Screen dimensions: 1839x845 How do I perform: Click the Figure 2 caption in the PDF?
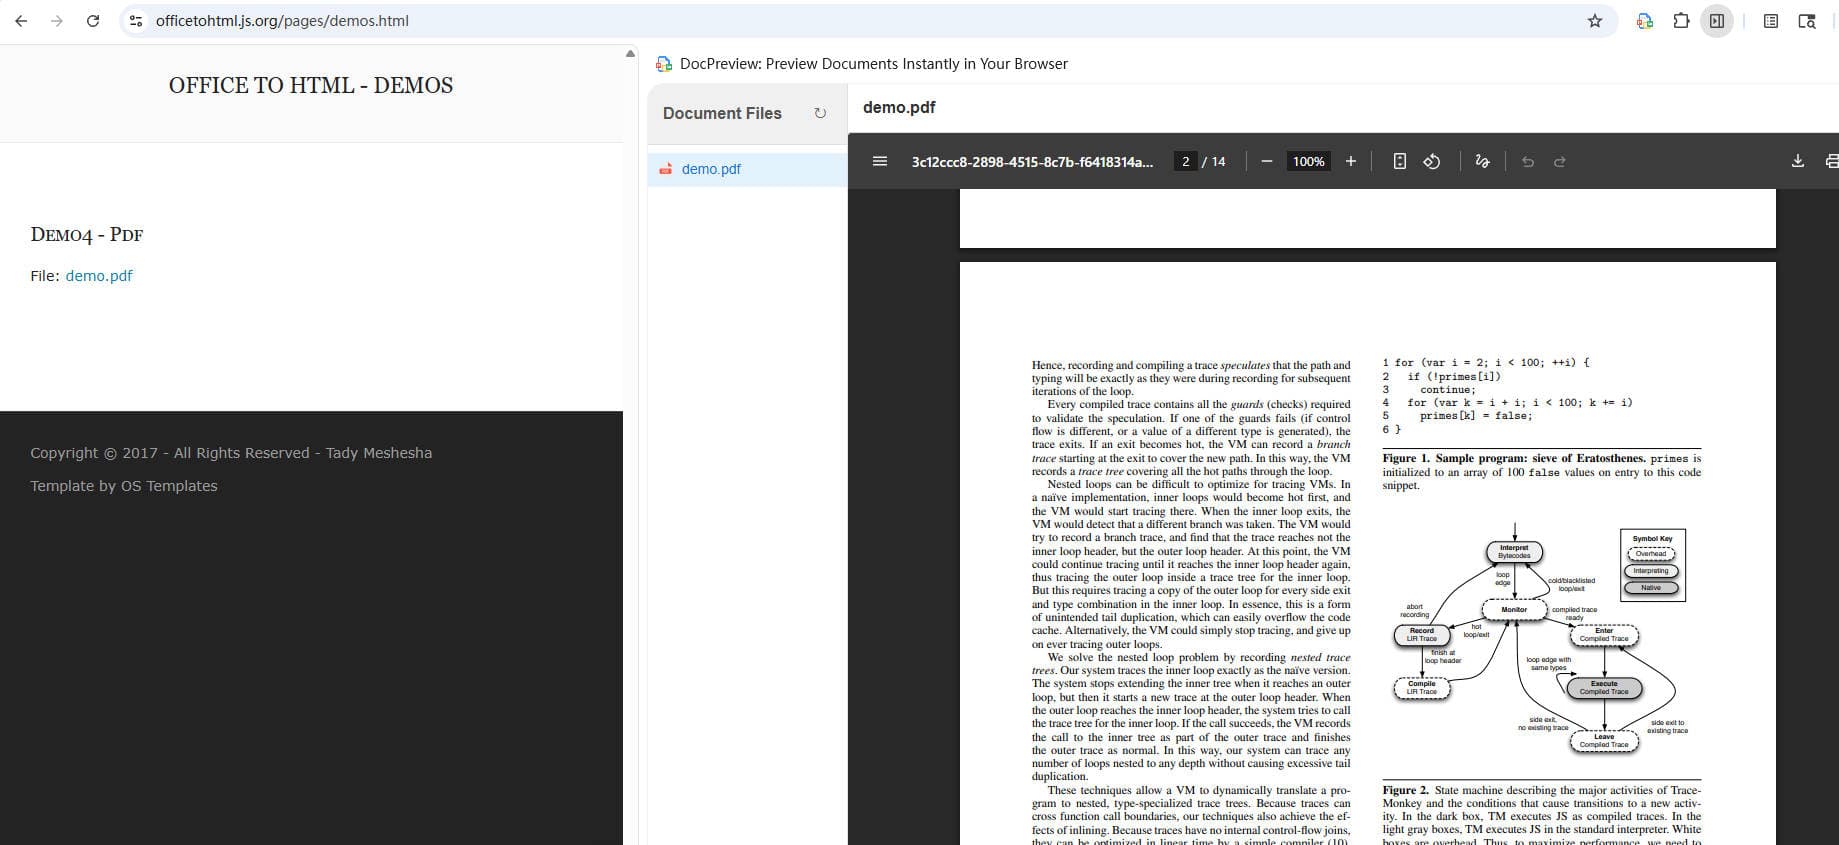[1541, 816]
